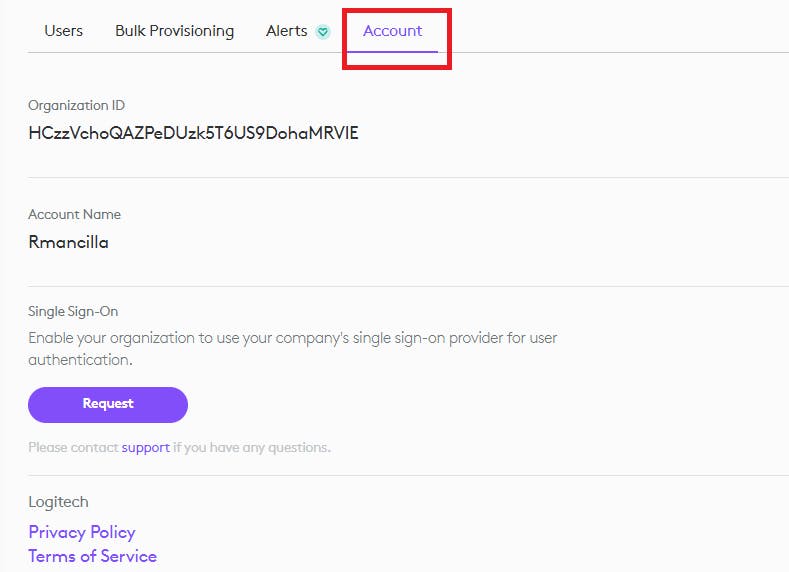Select the Account tab
789x572 pixels.
click(x=392, y=31)
